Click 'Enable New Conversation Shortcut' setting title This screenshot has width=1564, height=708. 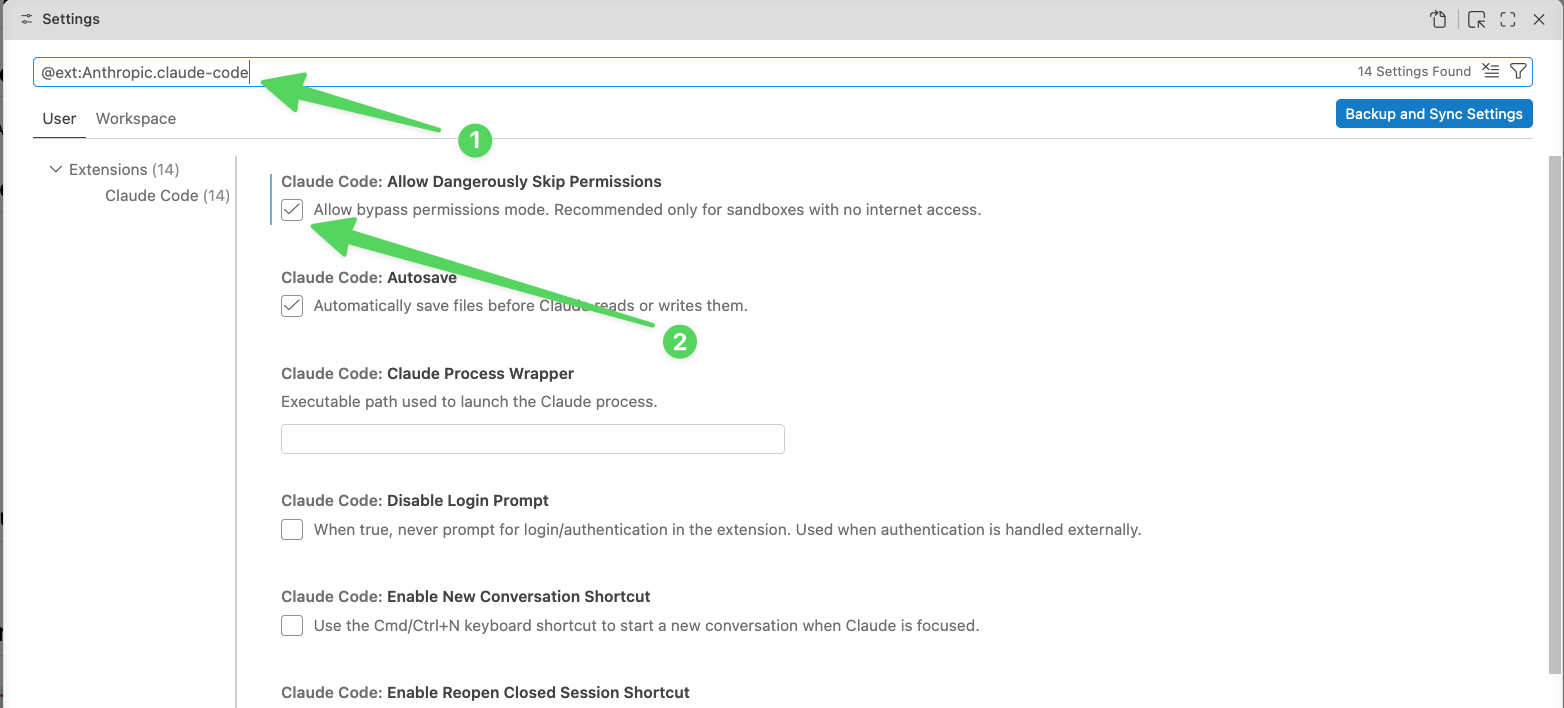pyautogui.click(x=519, y=596)
